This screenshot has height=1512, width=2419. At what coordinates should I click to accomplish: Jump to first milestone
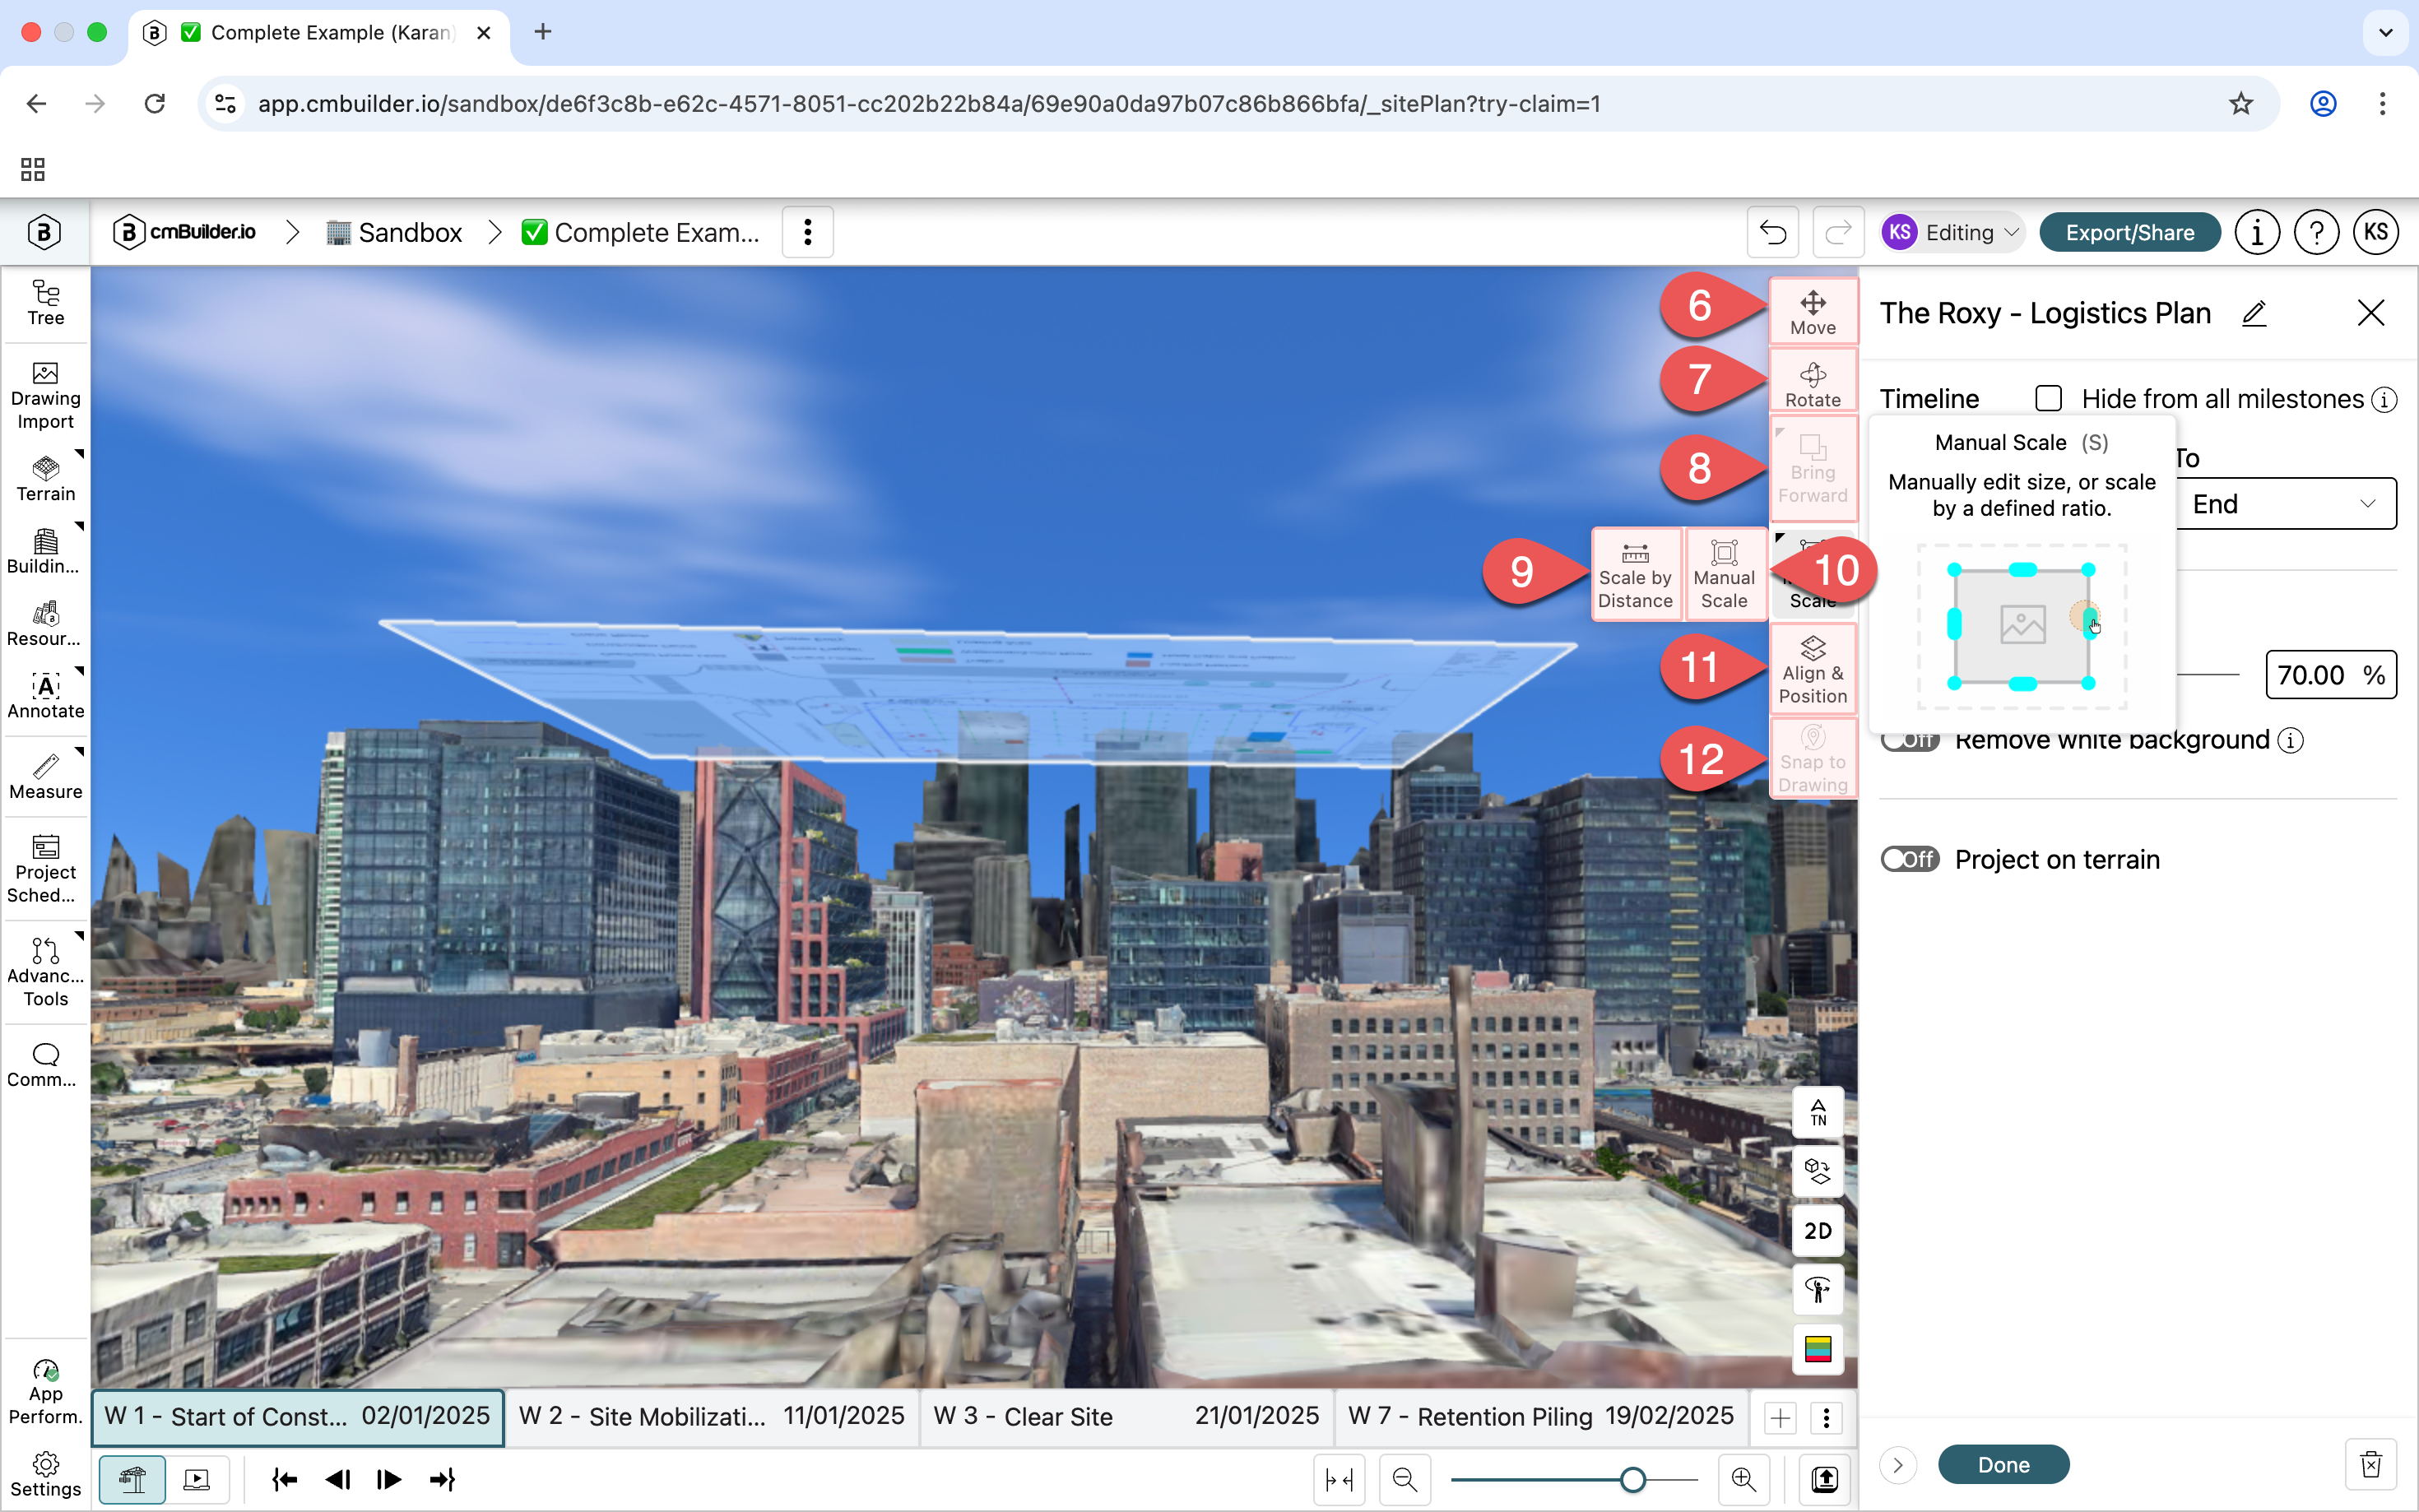point(284,1479)
